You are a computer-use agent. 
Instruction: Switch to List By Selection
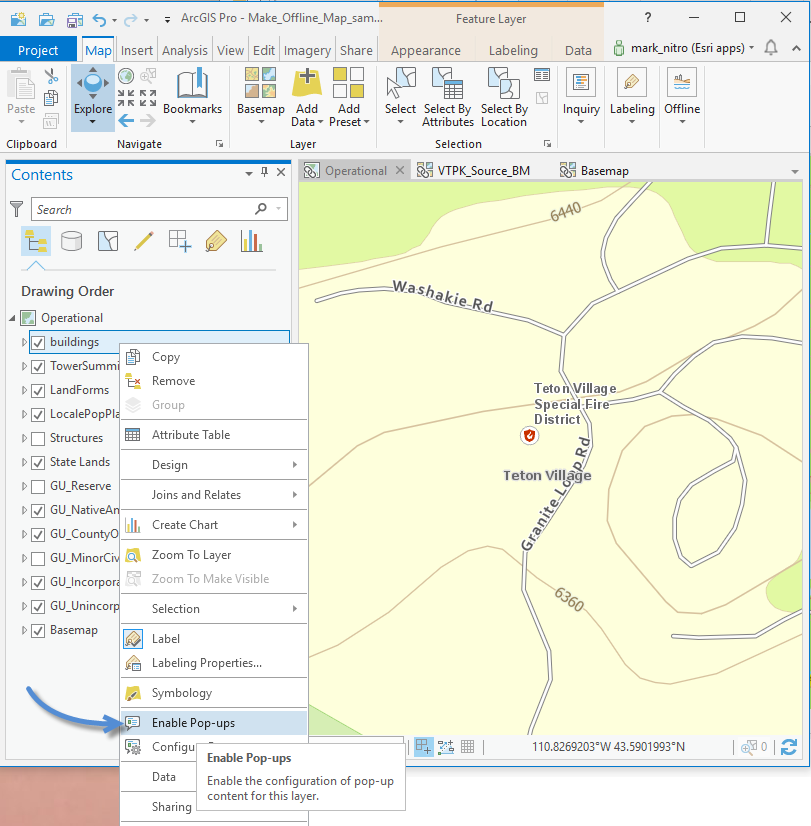[108, 241]
